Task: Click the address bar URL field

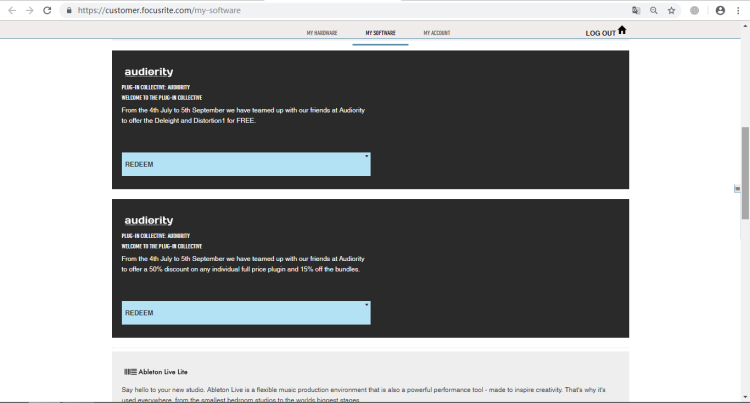Action: pyautogui.click(x=300, y=10)
